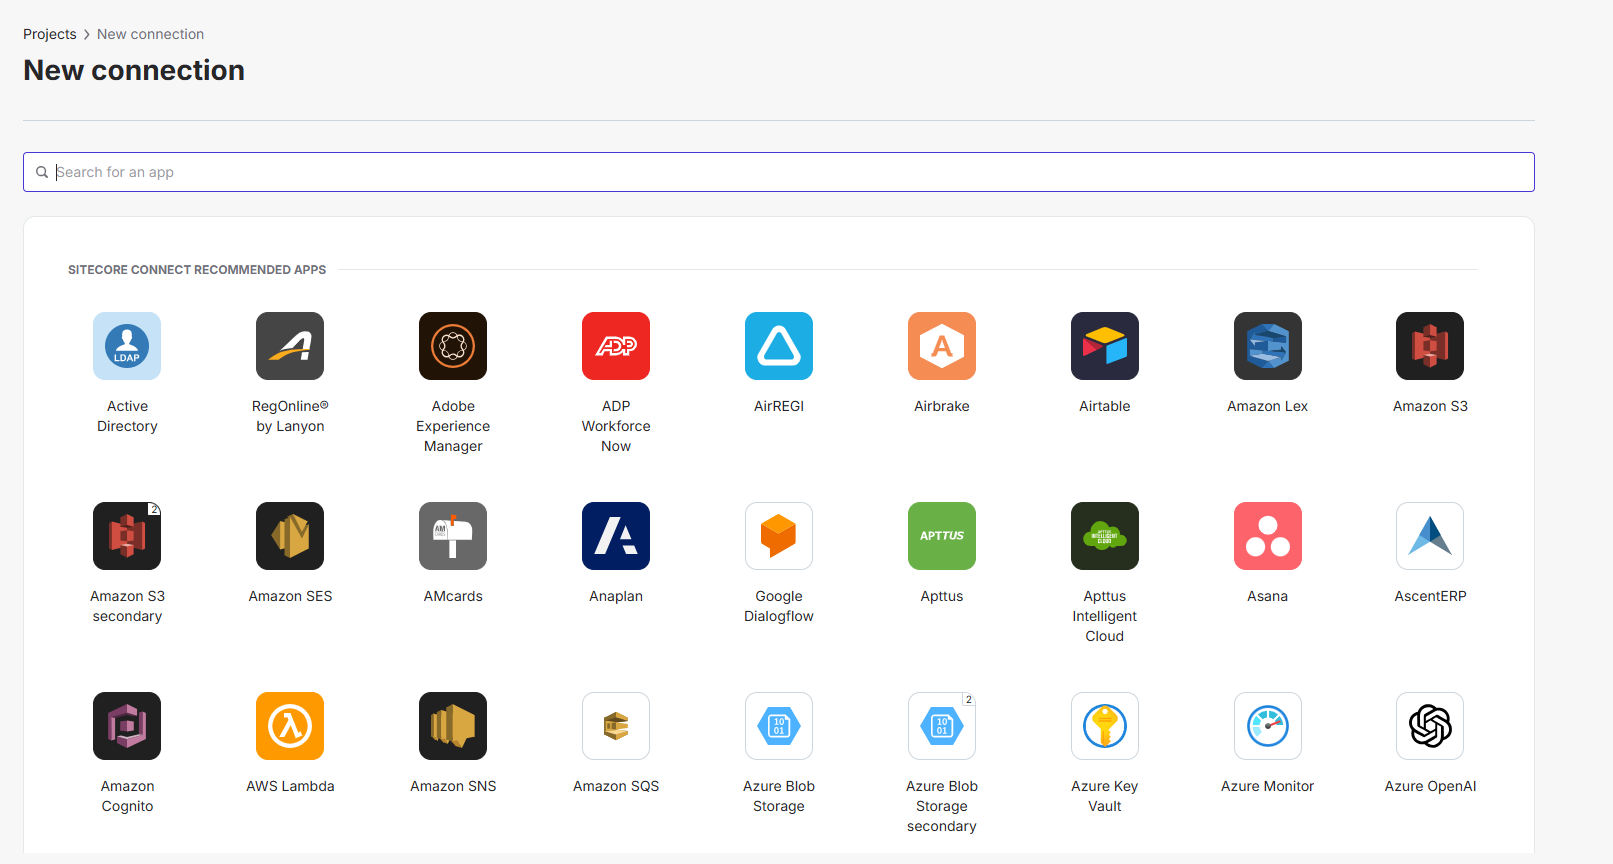The image size is (1613, 864).
Task: Select the Amazon S3 app icon
Action: [1430, 346]
